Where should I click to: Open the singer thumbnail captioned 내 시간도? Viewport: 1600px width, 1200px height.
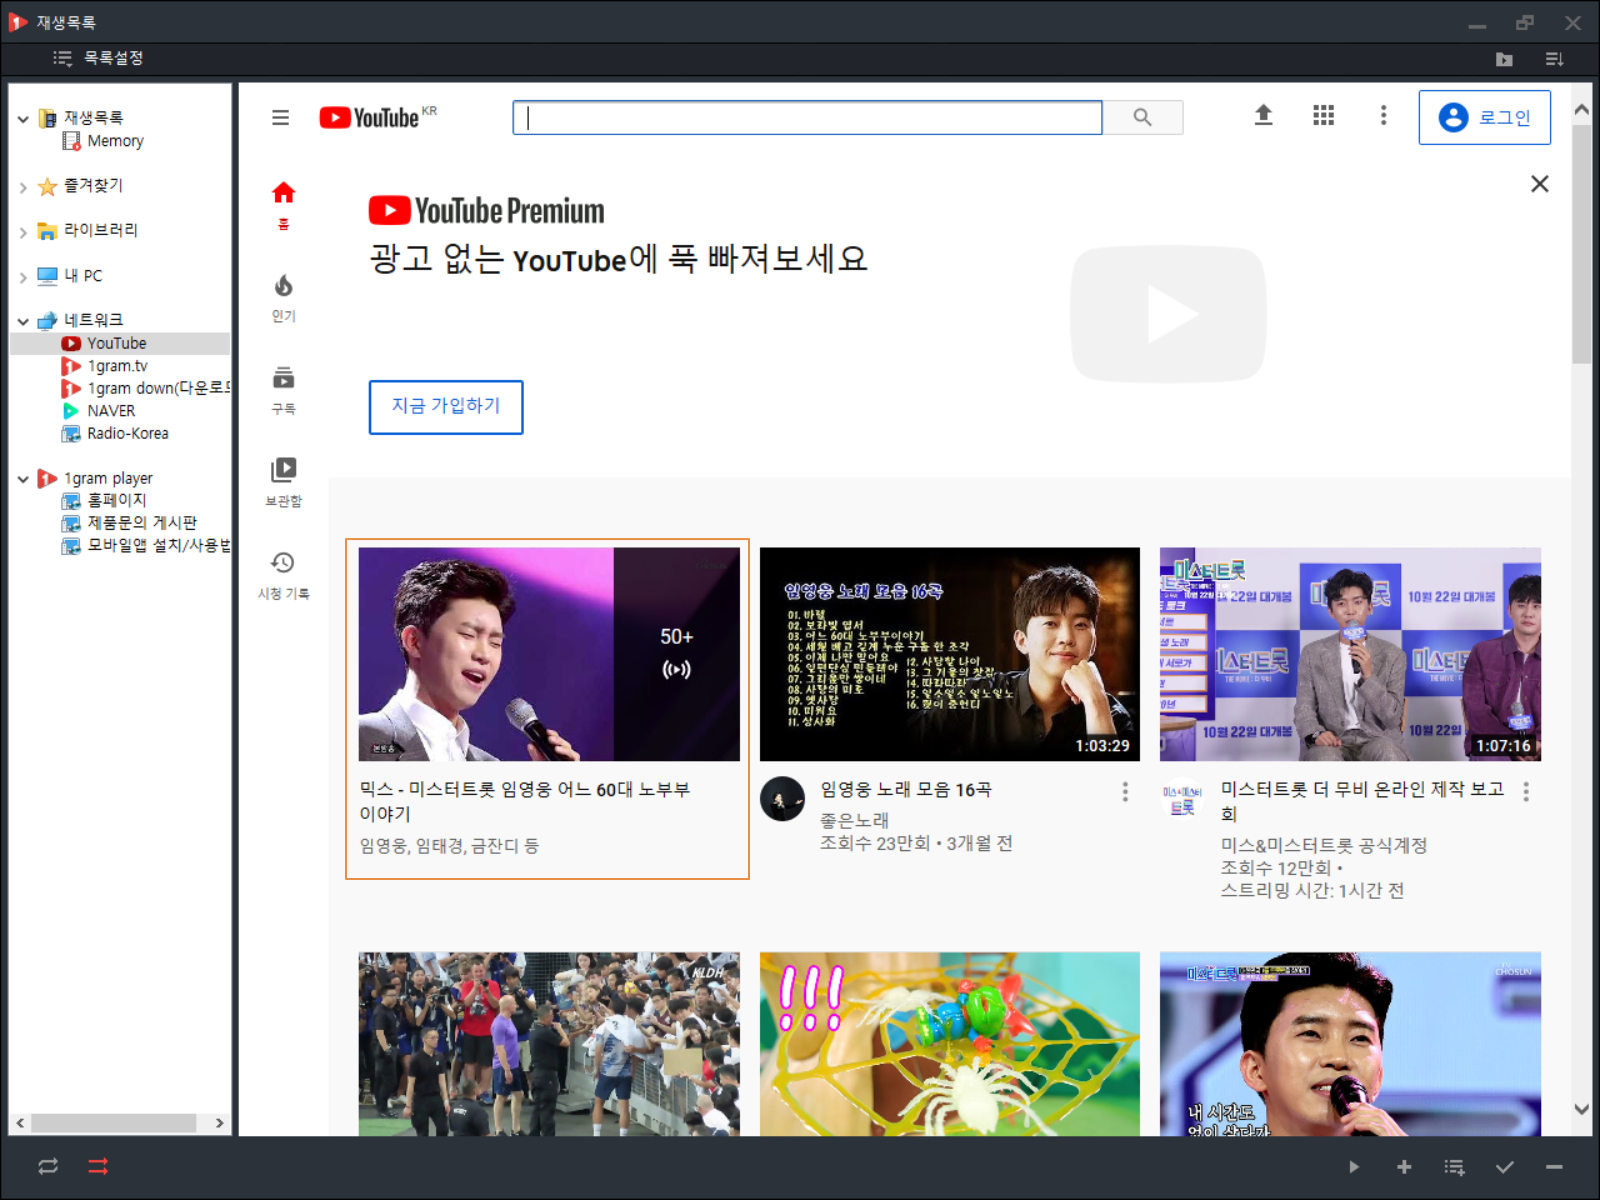[x=1350, y=1043]
